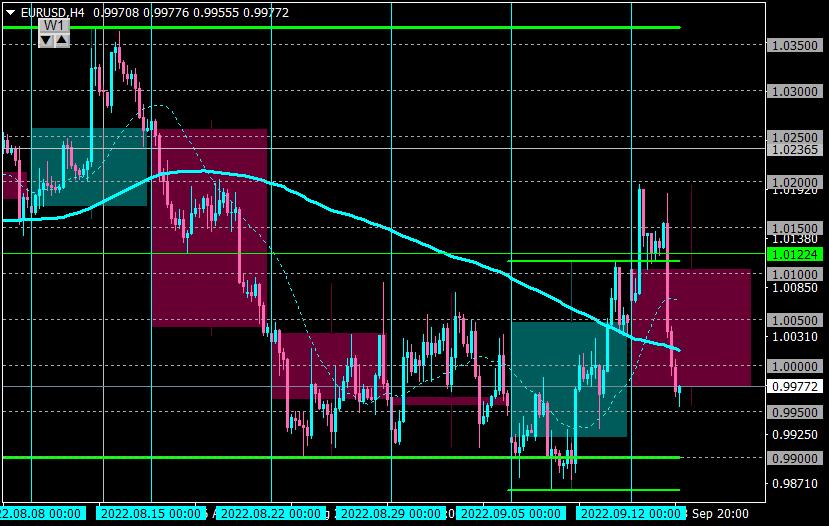Screen dimensions: 829x526
Task: Click the 2022.08.29 00:00 date marker
Action: pyautogui.click(x=391, y=513)
